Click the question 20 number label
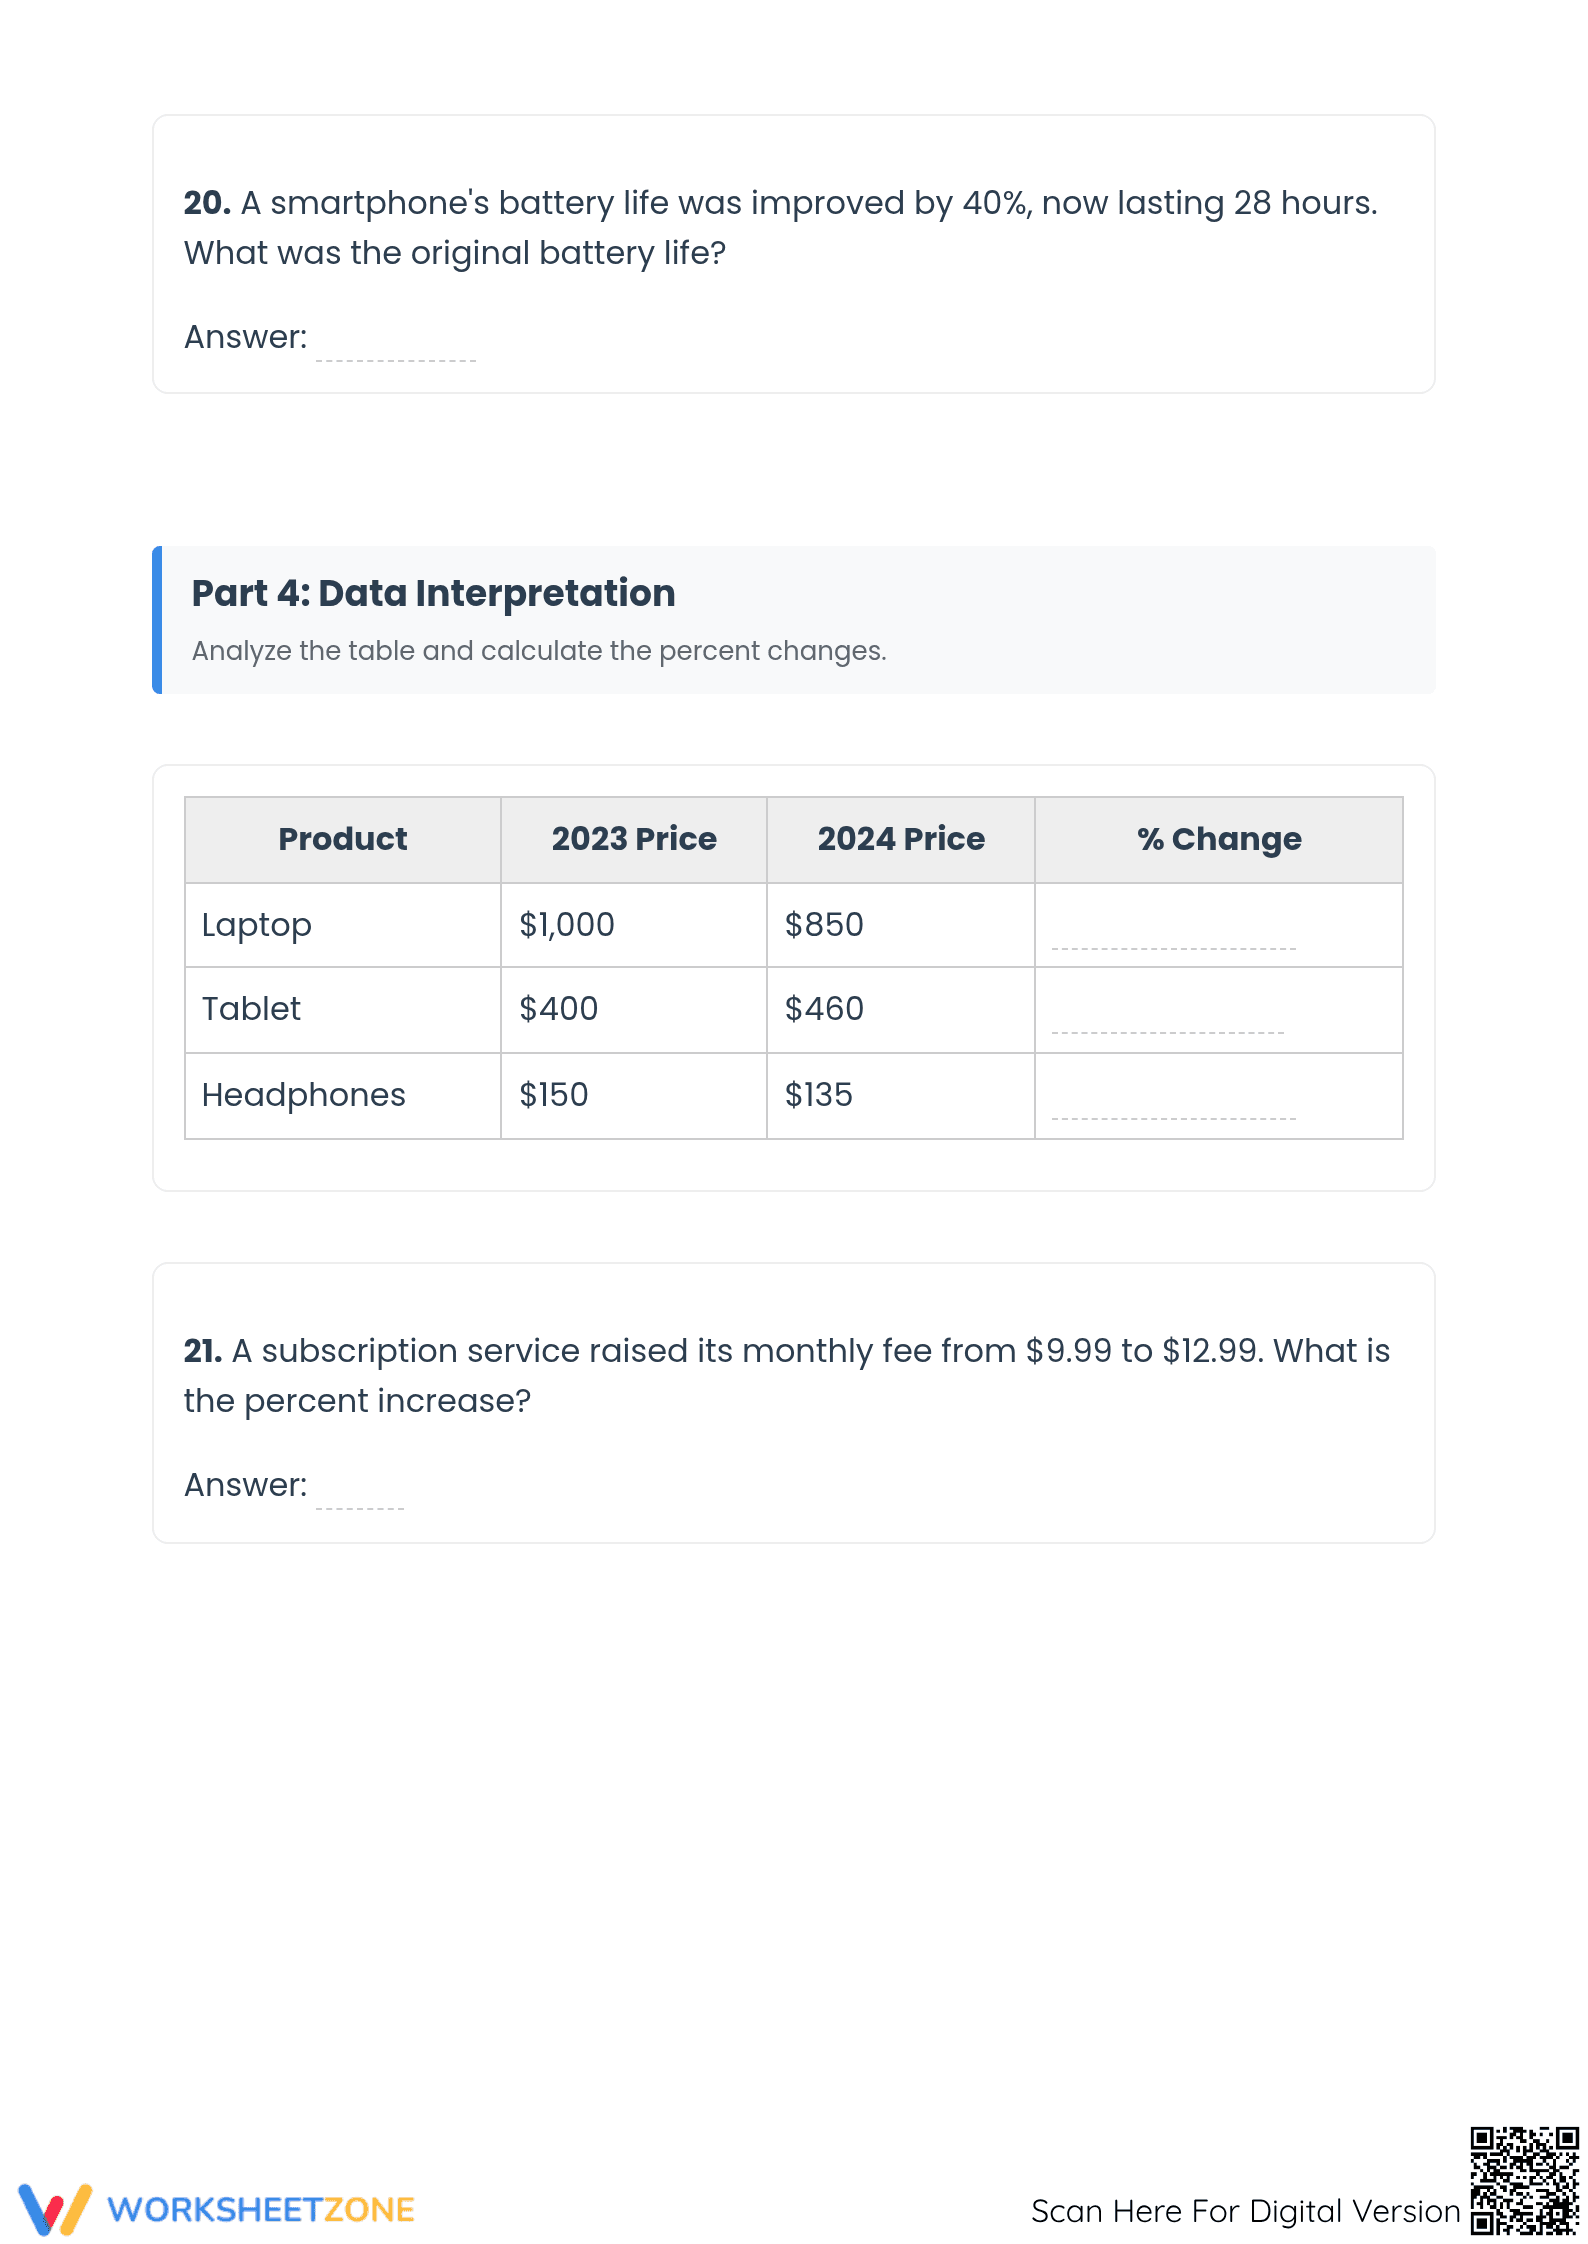 pyautogui.click(x=207, y=203)
